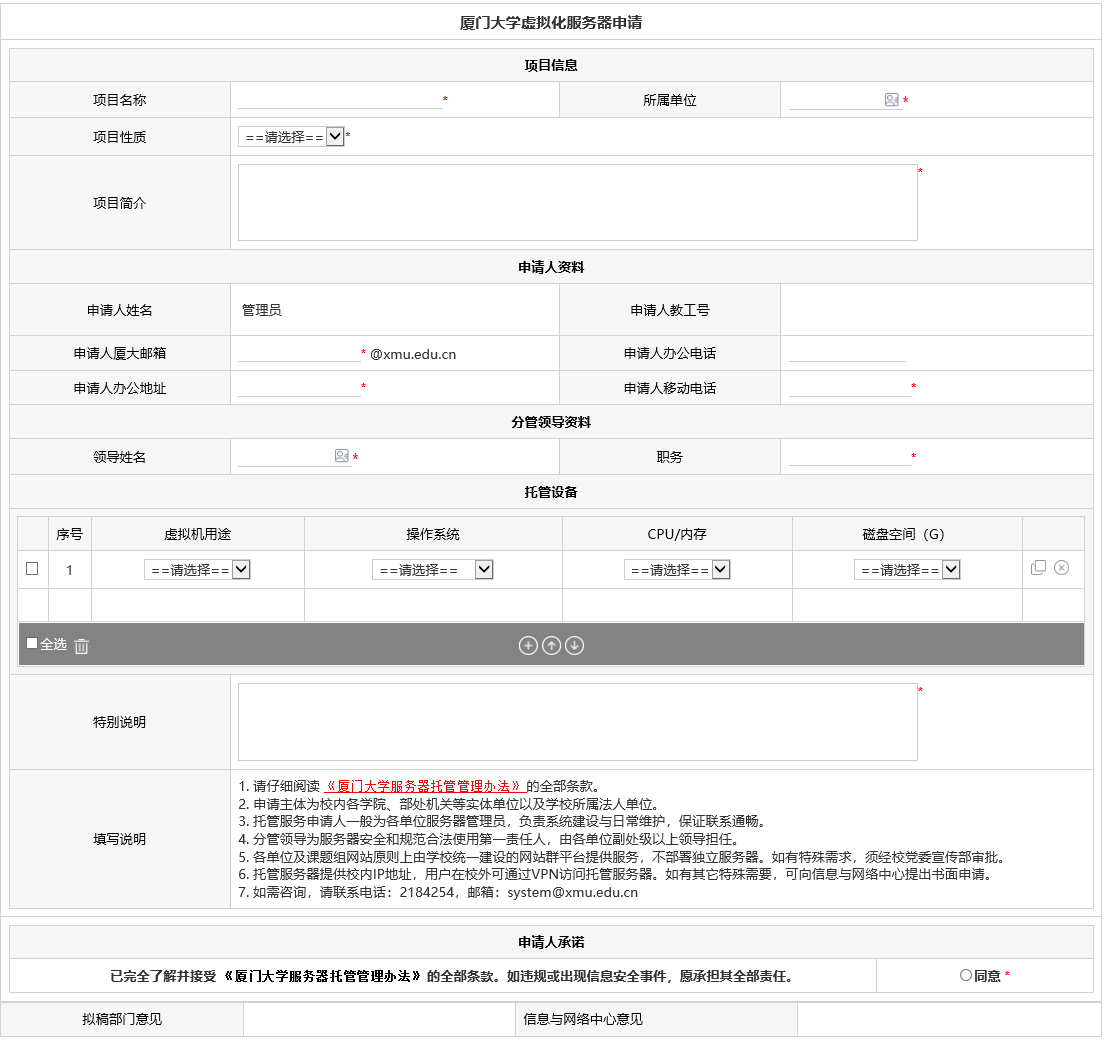The width and height of the screenshot is (1108, 1043).
Task: Remove row 1 with the circled X icon
Action: (1062, 568)
